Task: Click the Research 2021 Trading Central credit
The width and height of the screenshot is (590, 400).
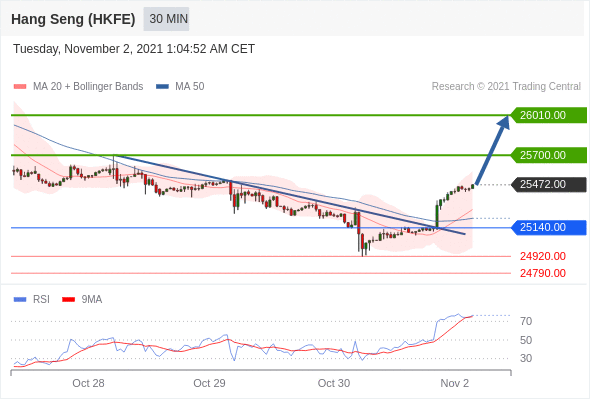Action: [x=506, y=87]
